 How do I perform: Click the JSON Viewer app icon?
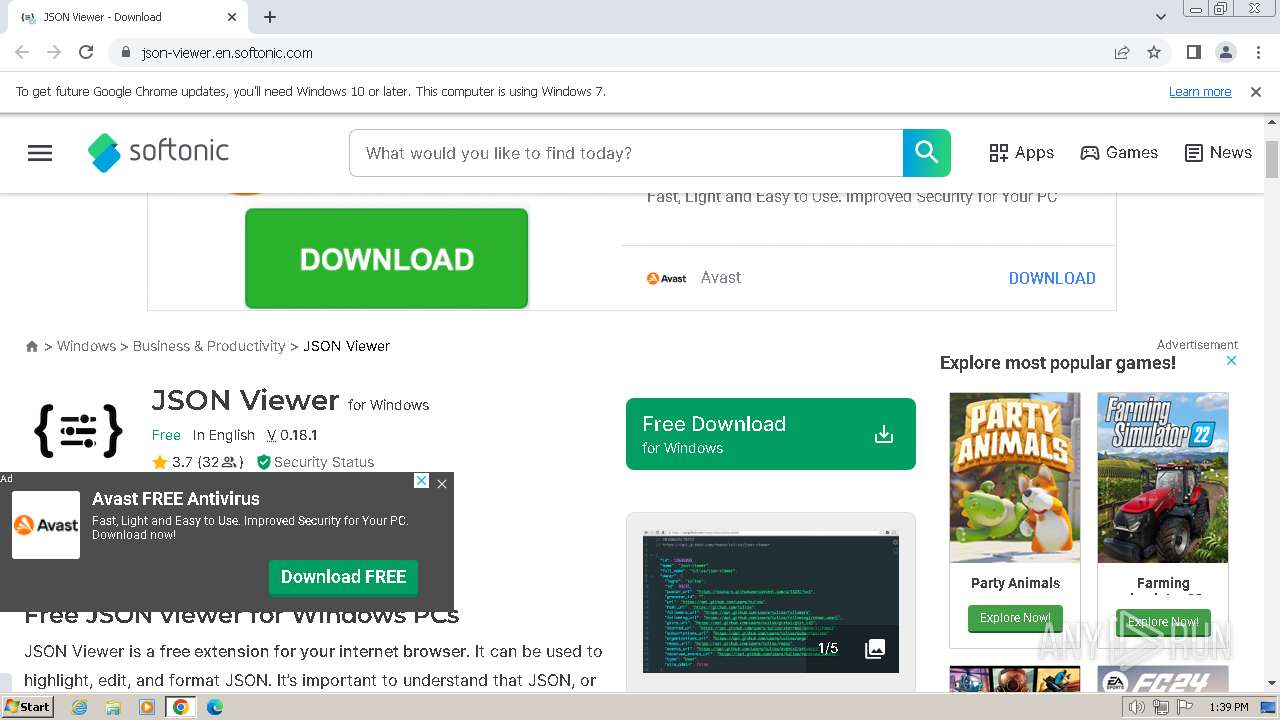coord(78,431)
